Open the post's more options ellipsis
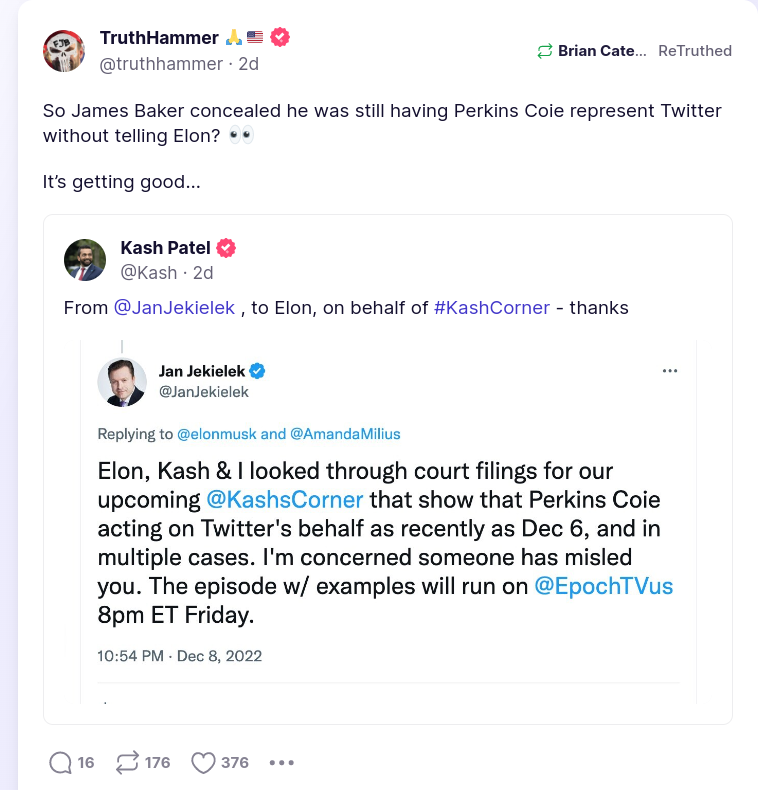 point(282,762)
